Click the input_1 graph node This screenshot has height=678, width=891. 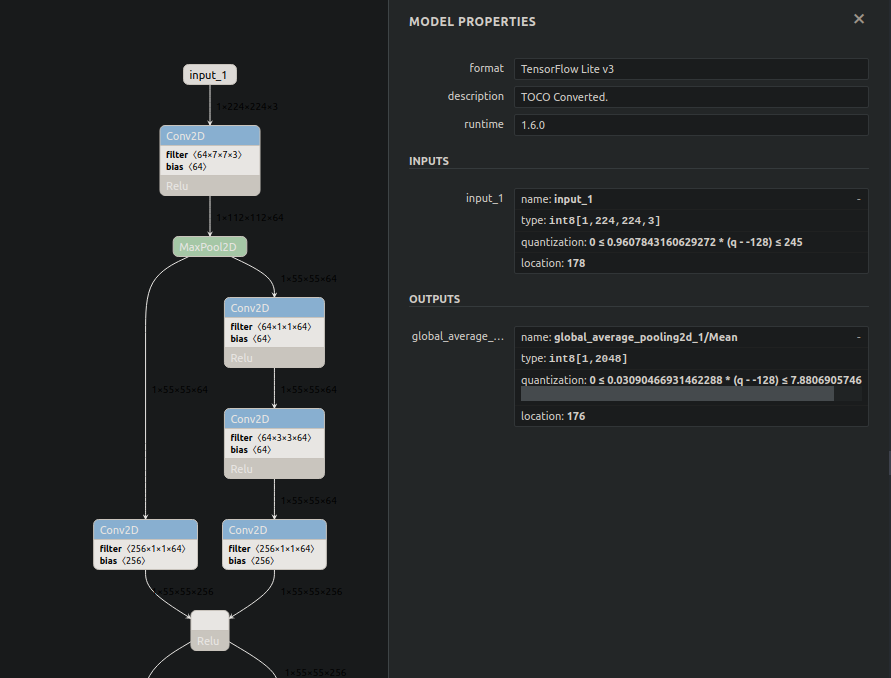[x=210, y=75]
